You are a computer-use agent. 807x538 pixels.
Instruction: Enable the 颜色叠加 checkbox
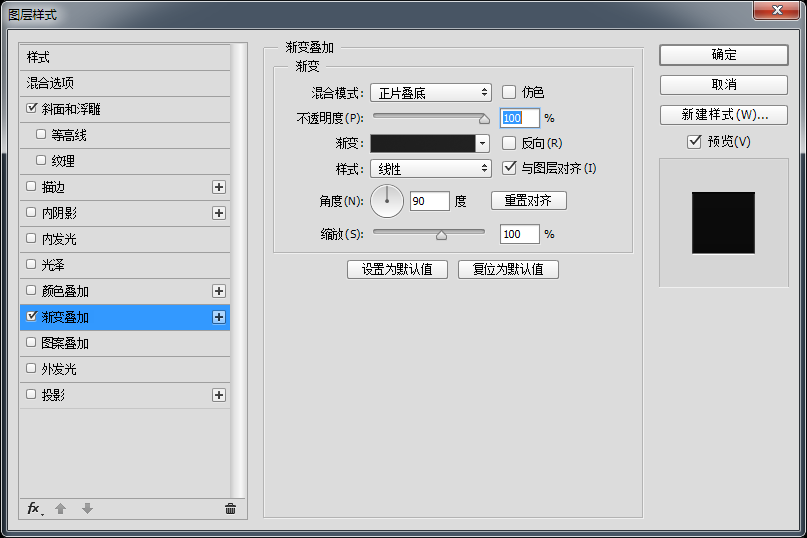point(31,290)
